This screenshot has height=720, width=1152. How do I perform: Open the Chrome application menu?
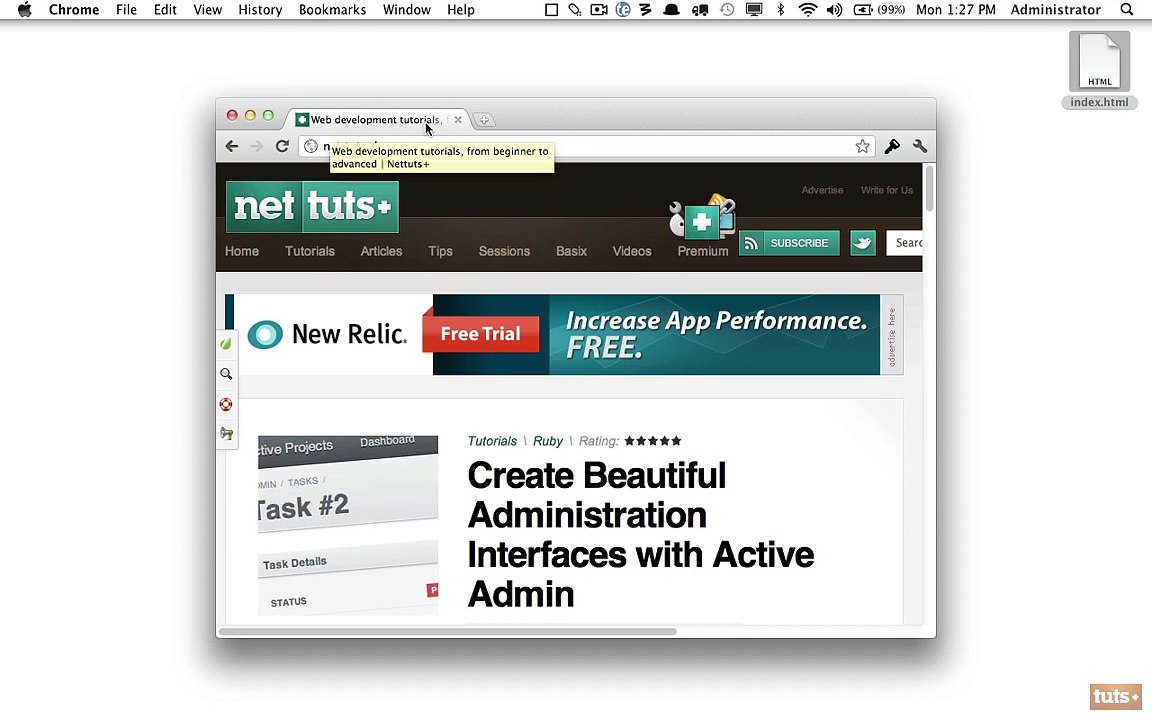pyautogui.click(x=73, y=10)
